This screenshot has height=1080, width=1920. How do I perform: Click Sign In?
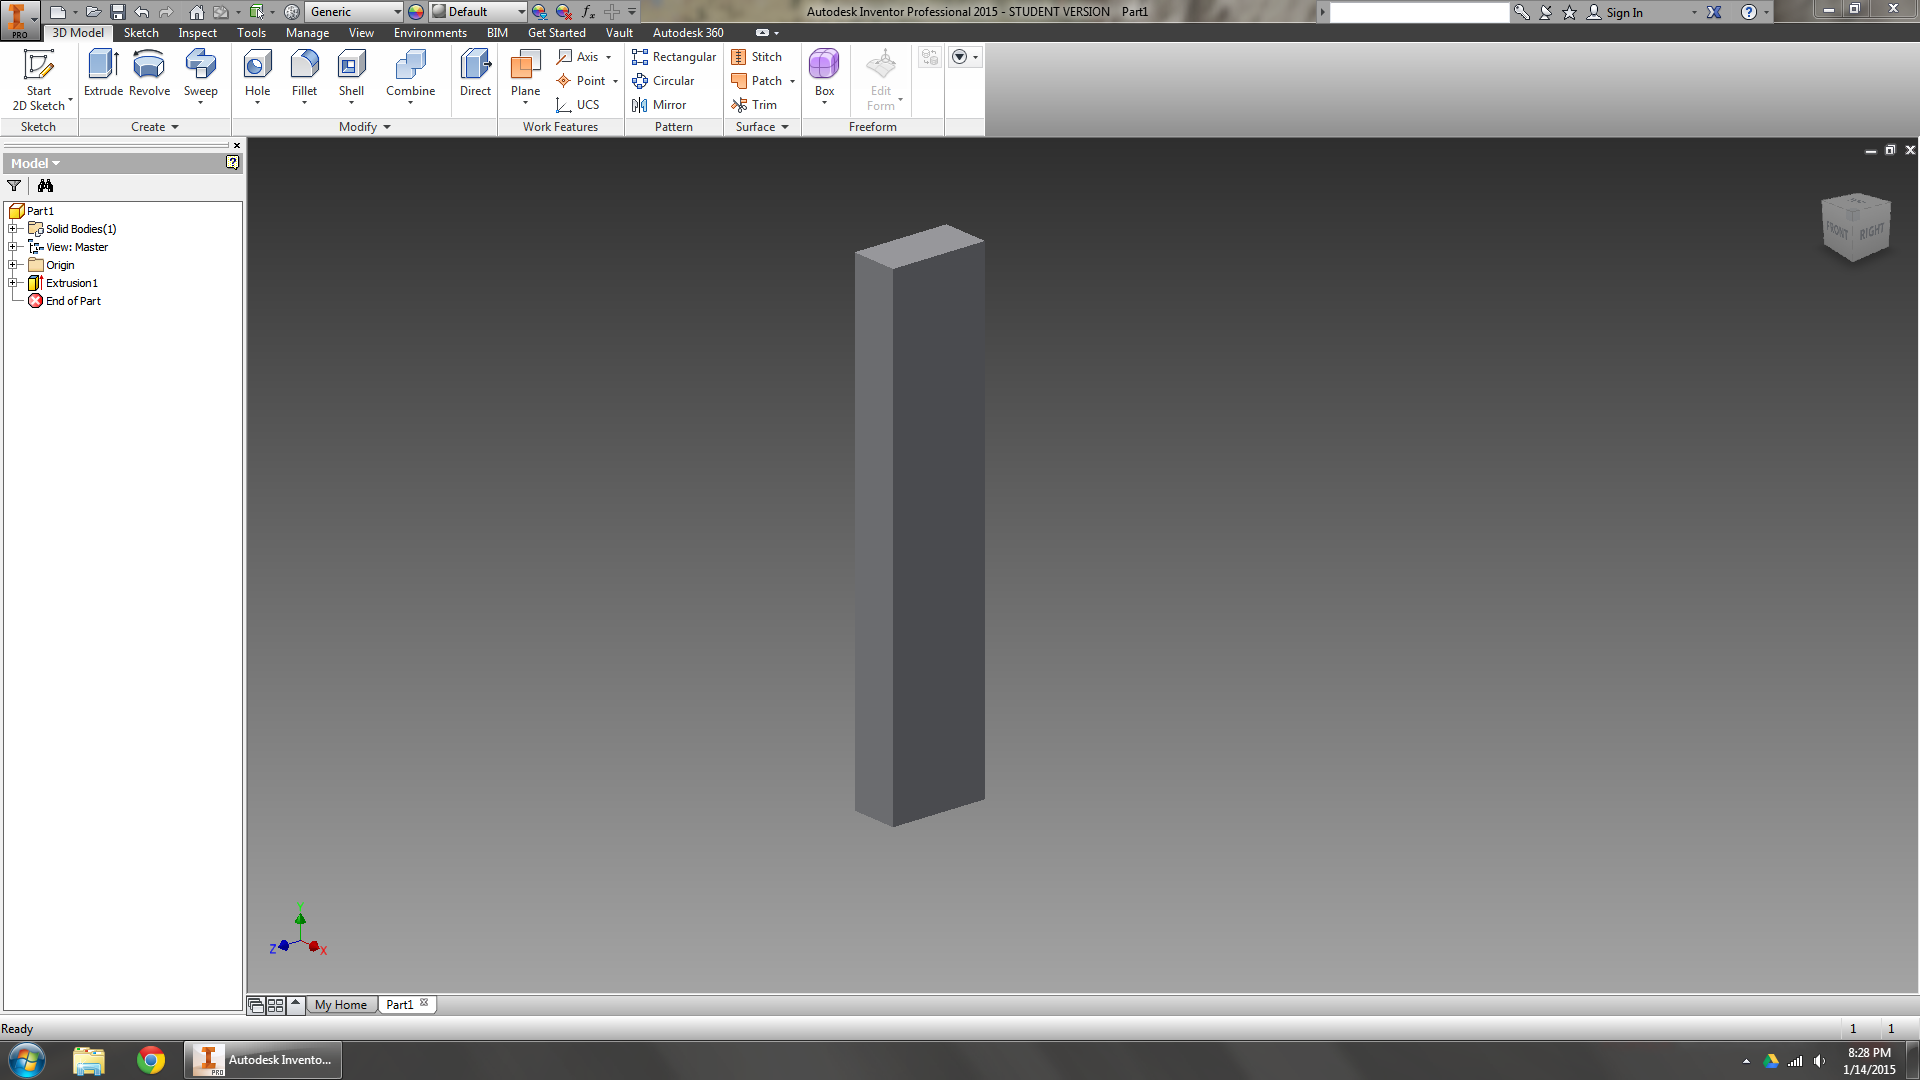[1614, 12]
